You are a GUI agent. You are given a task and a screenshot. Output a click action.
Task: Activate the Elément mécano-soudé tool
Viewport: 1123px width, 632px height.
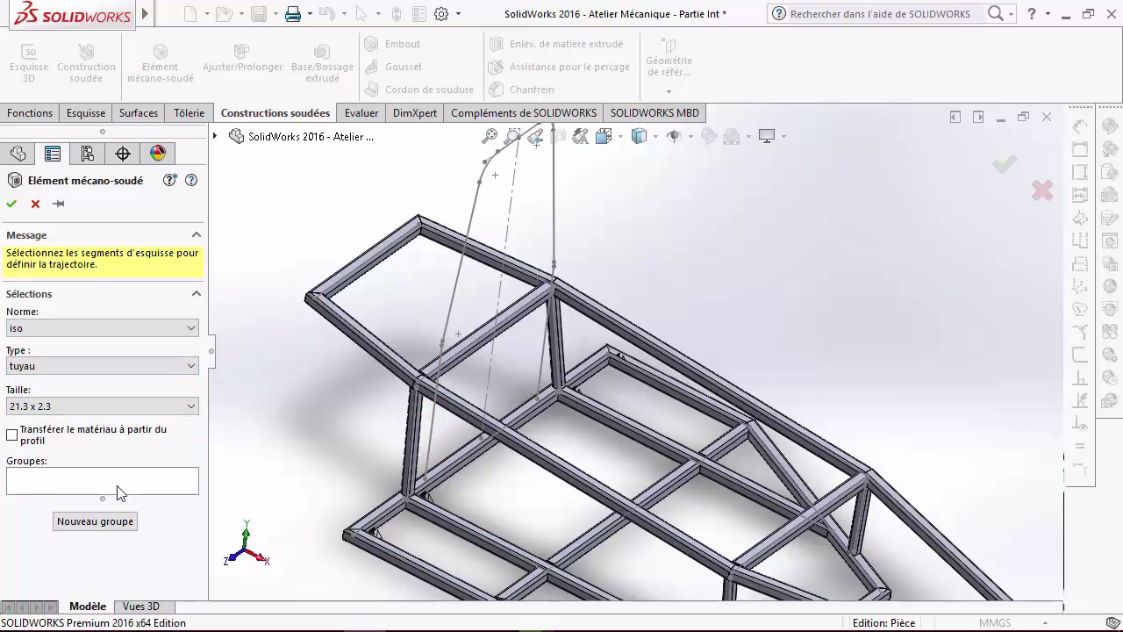pyautogui.click(x=160, y=62)
